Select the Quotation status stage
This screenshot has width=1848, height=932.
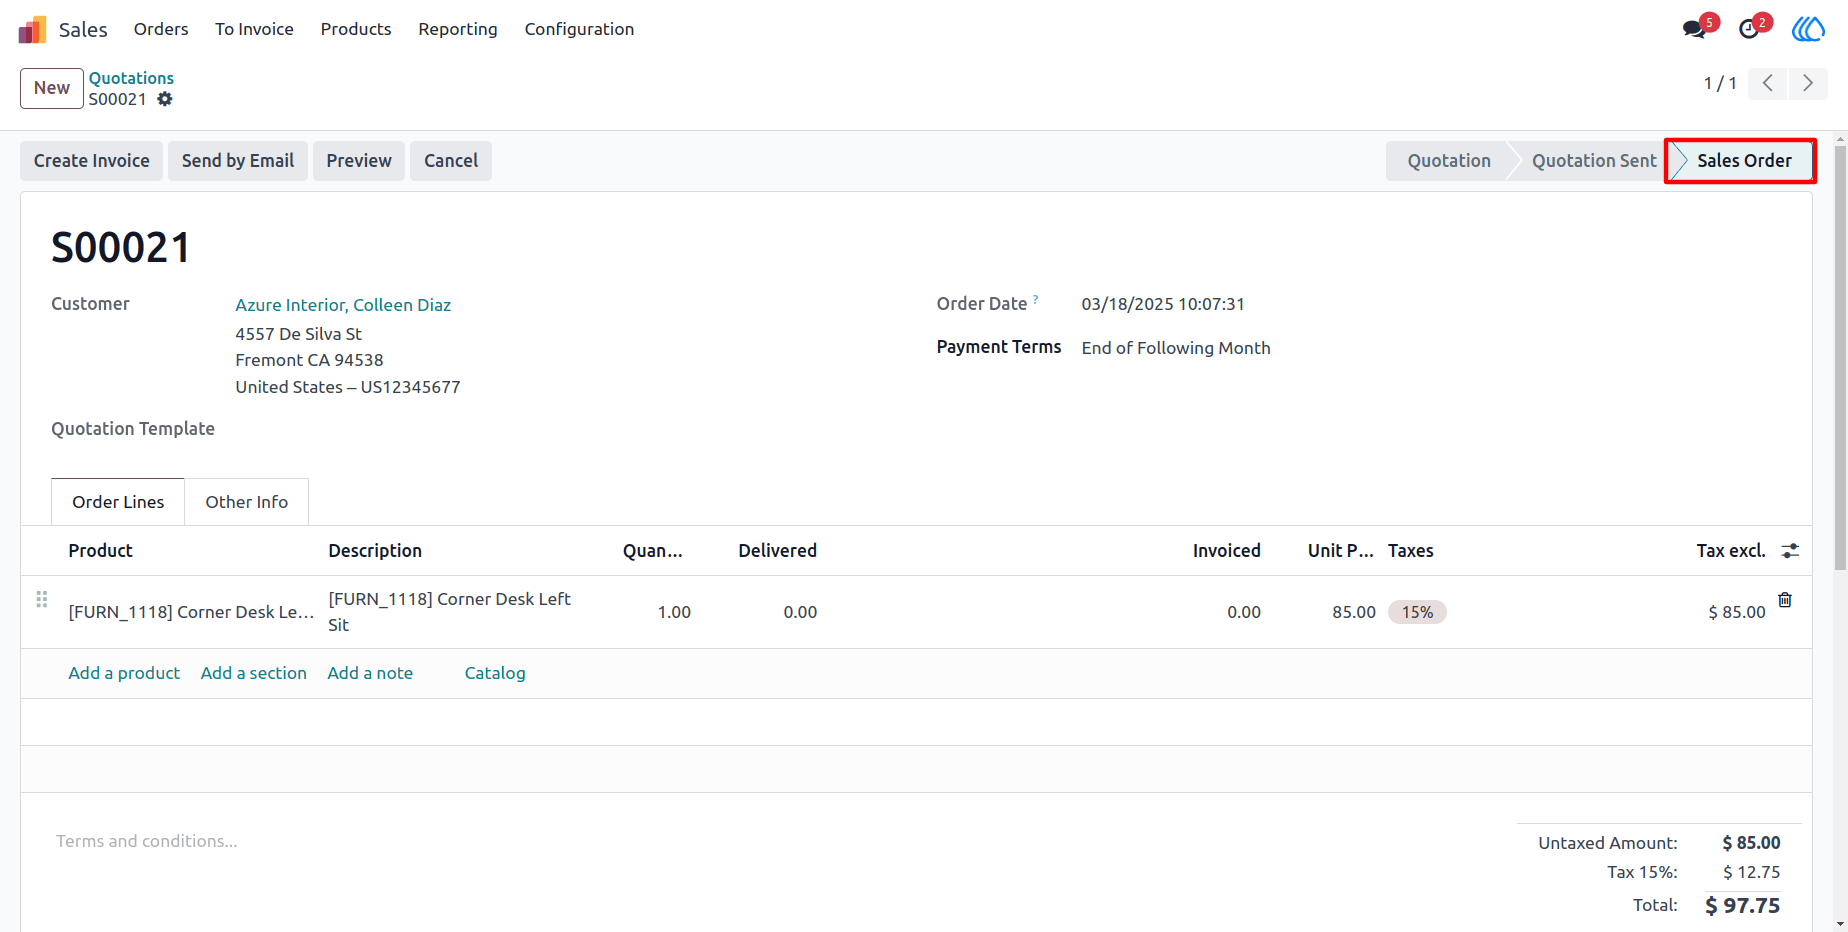pos(1449,161)
